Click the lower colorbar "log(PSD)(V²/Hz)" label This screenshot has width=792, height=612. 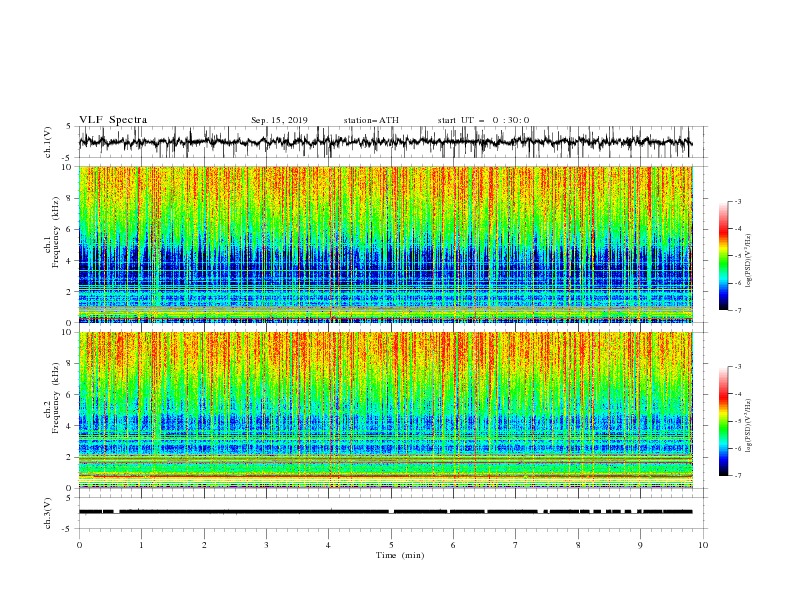[x=749, y=426]
